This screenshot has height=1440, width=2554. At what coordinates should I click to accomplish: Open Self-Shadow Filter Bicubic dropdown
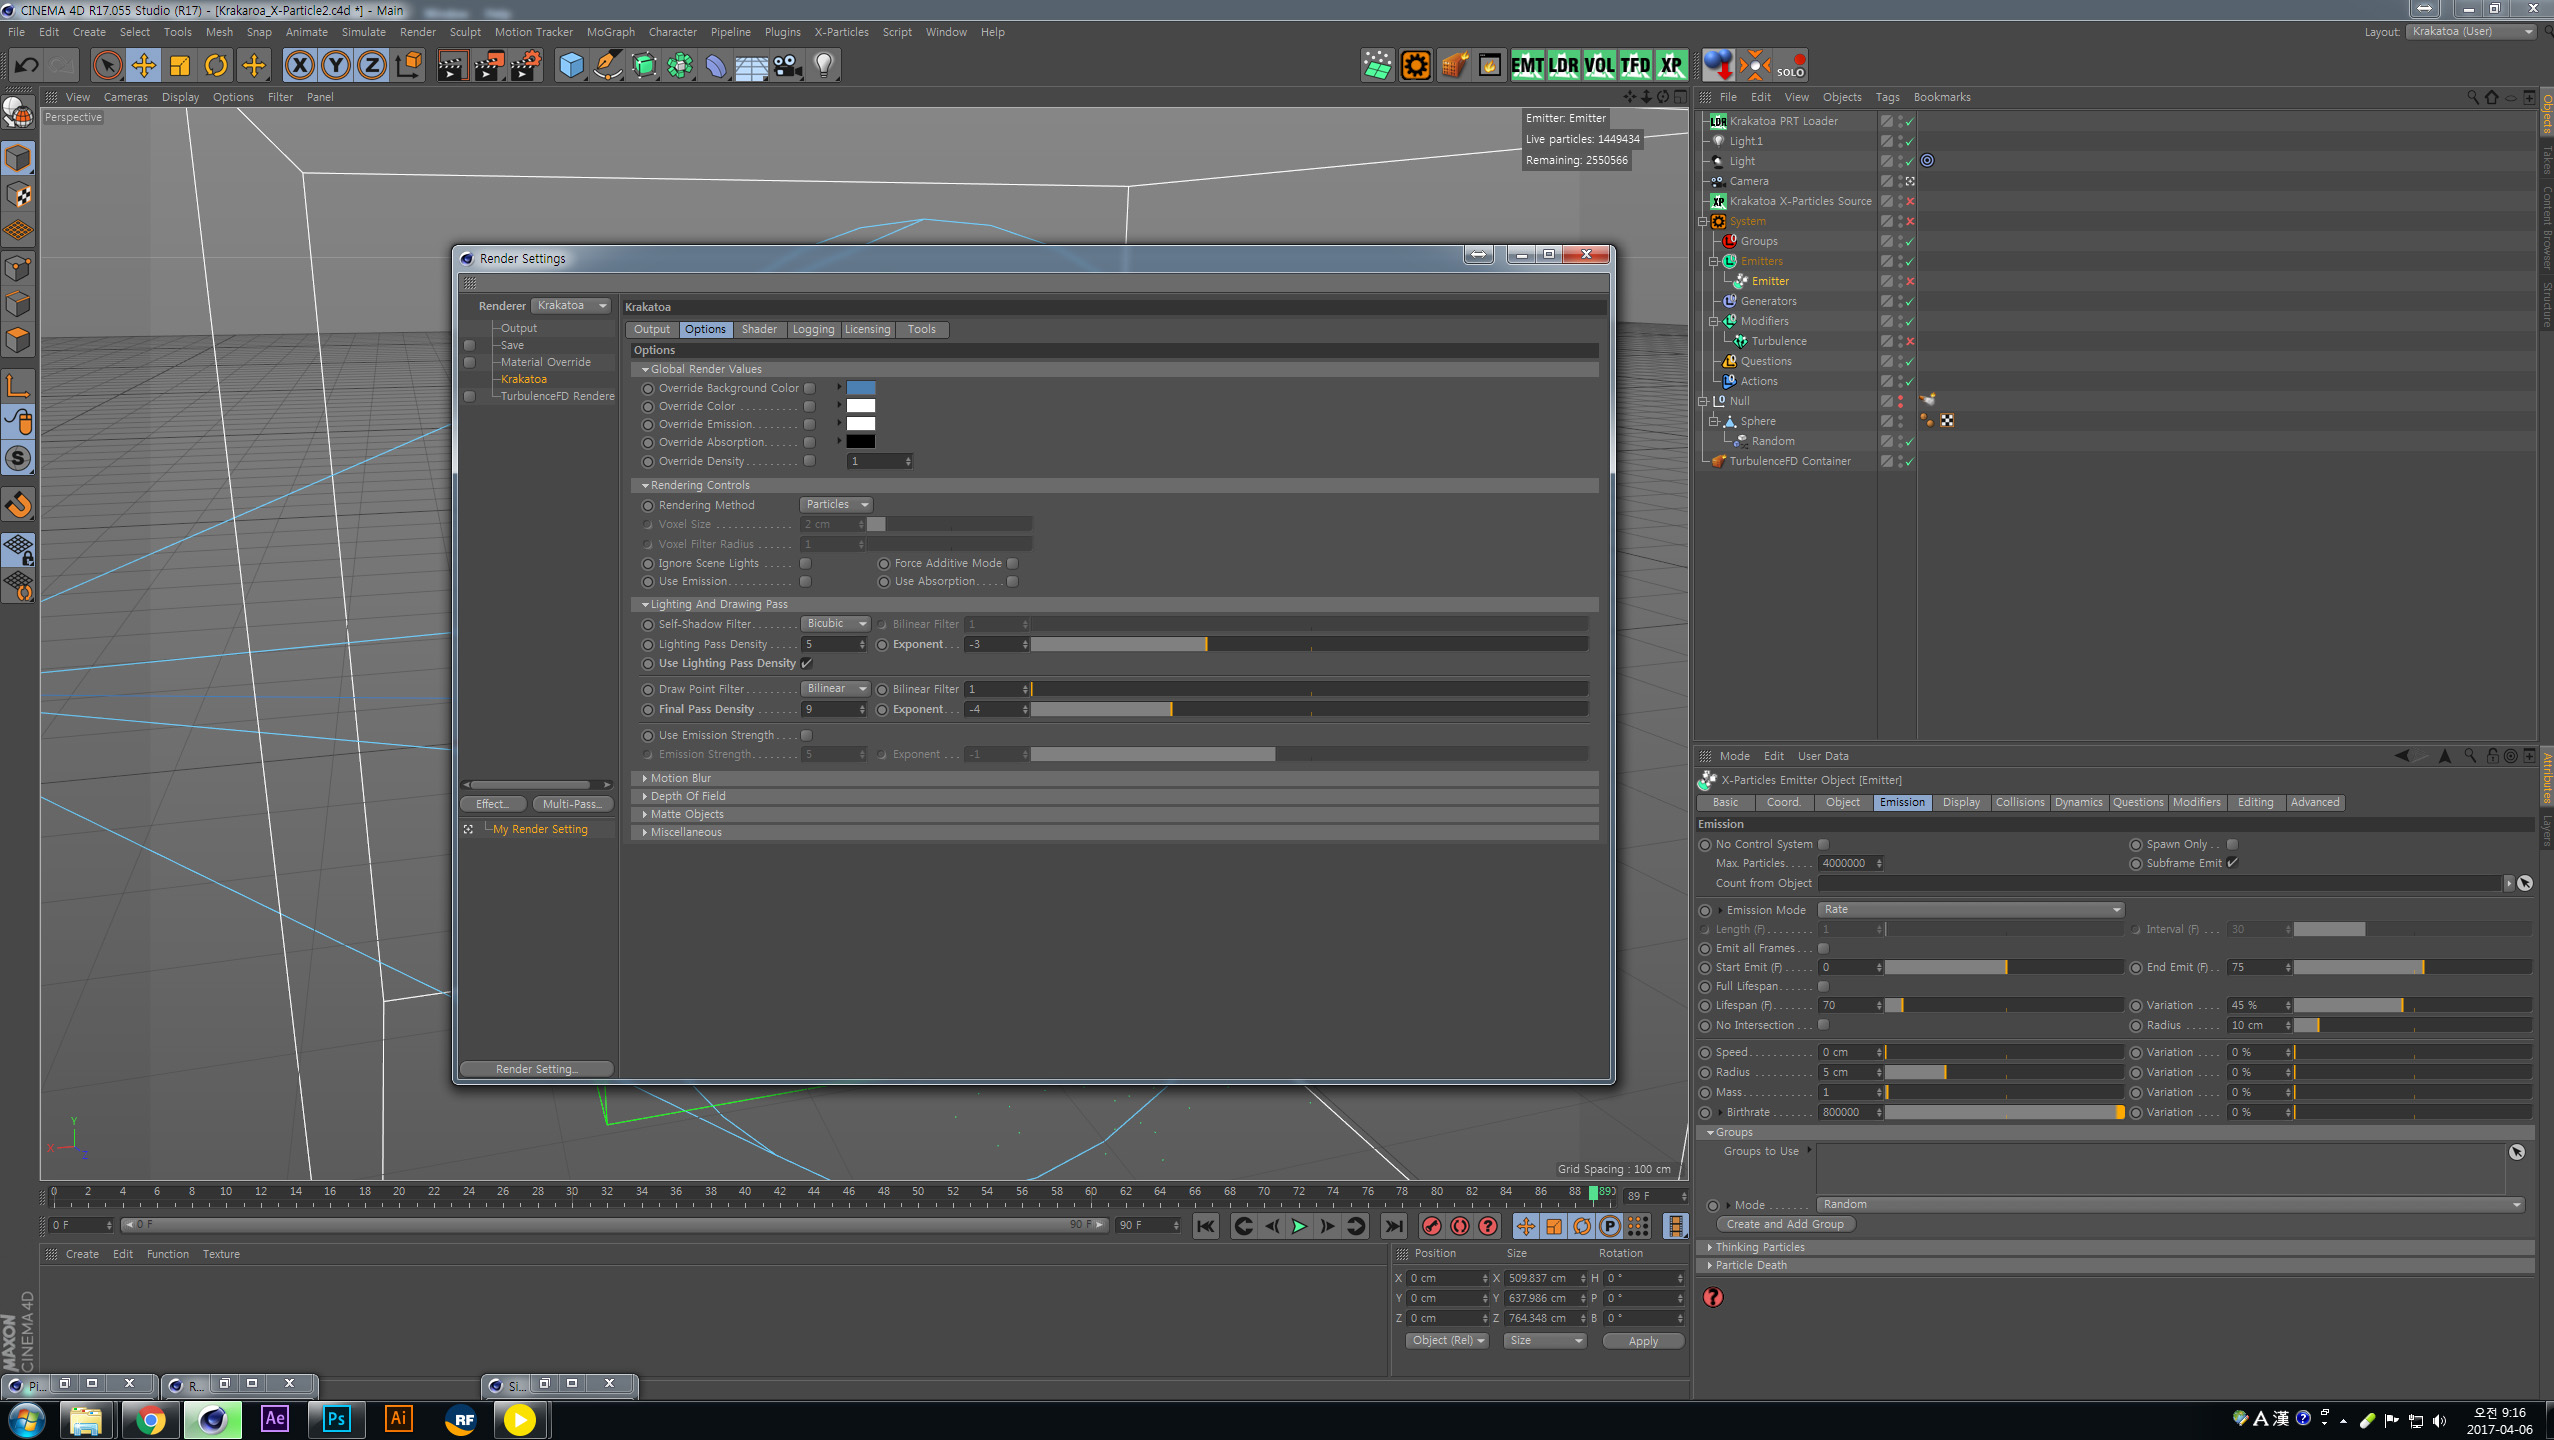click(x=835, y=624)
